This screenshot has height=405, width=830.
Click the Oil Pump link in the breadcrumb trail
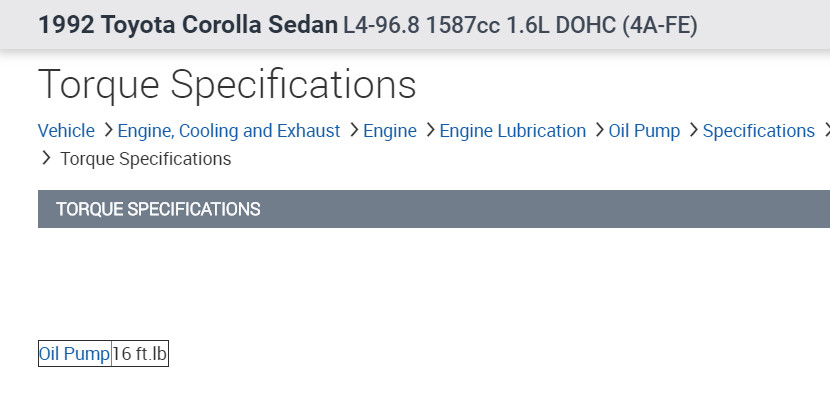point(644,131)
